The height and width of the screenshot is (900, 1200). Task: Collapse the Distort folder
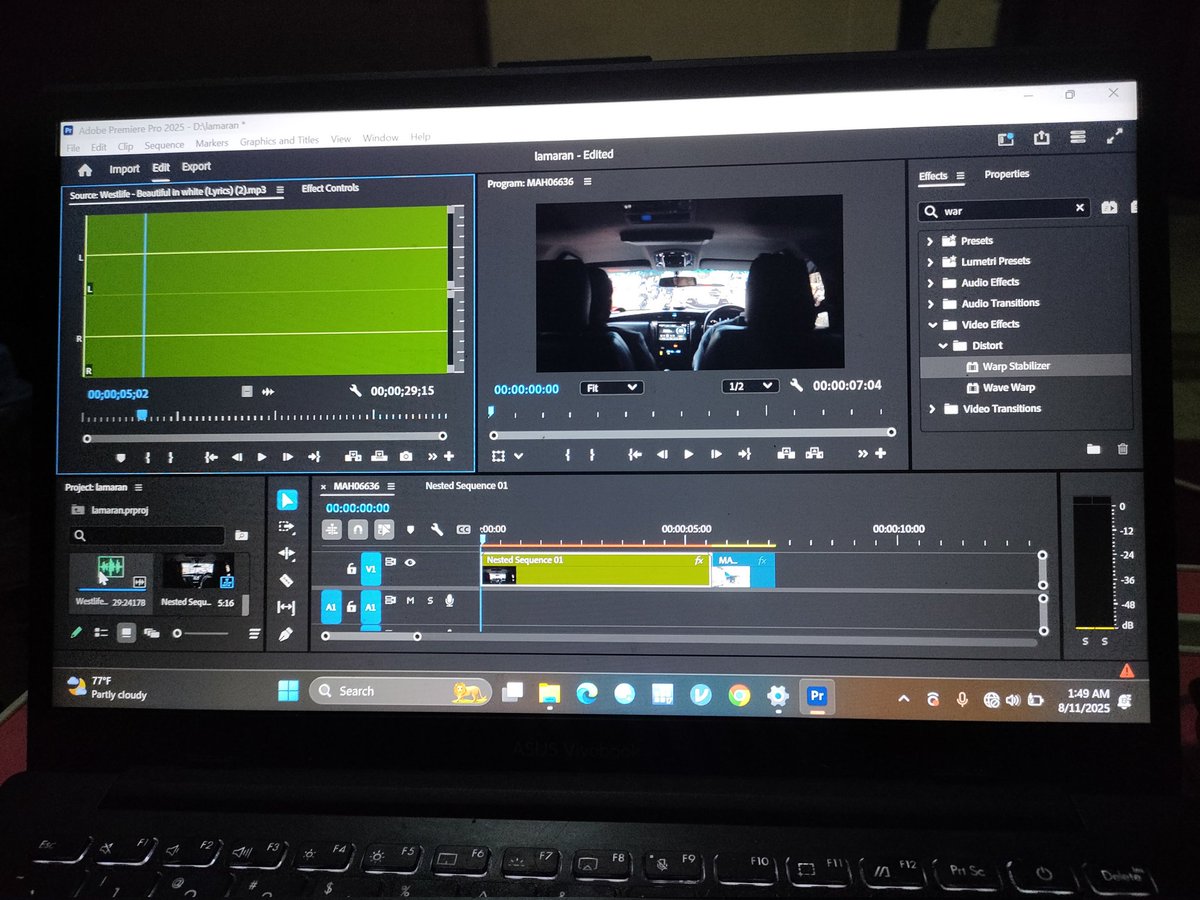[943, 345]
